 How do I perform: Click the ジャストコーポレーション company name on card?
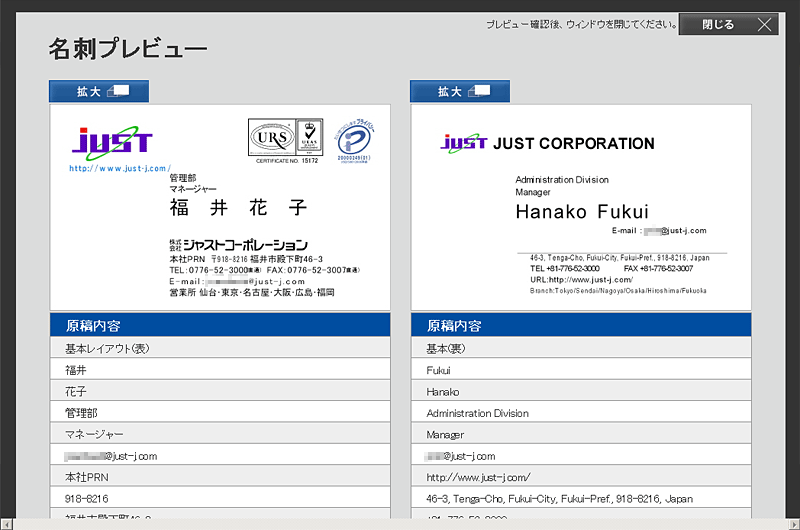tap(239, 245)
